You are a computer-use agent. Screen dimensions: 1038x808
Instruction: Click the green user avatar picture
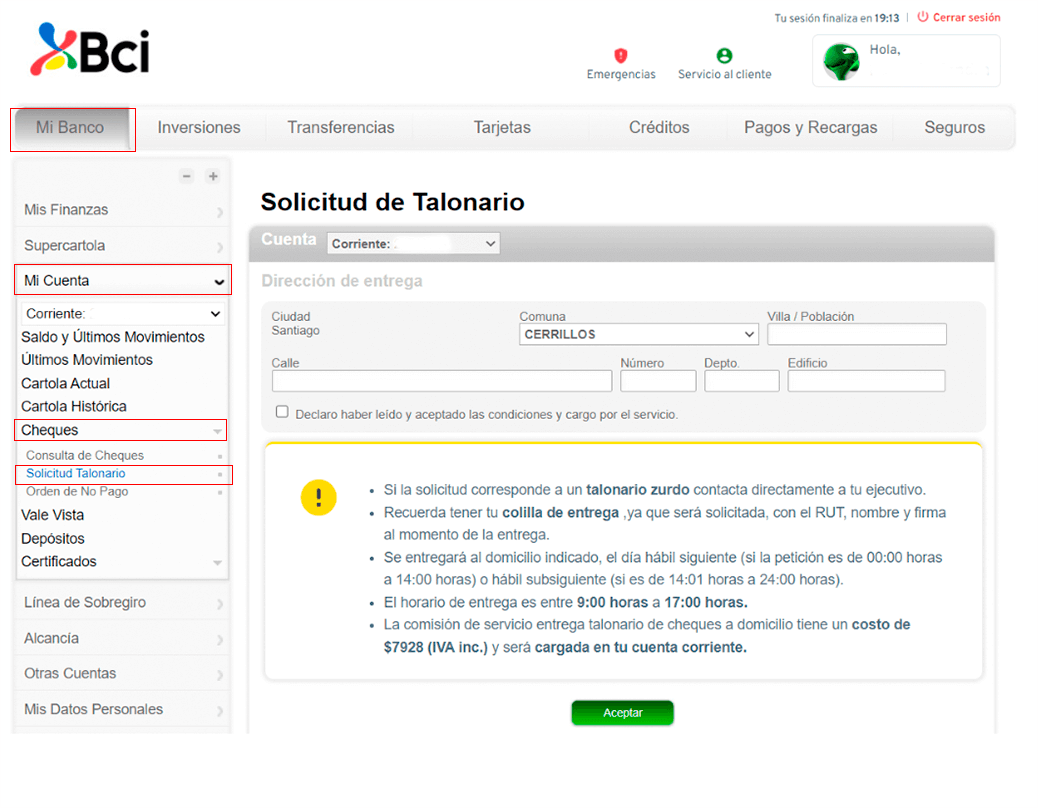click(x=841, y=62)
